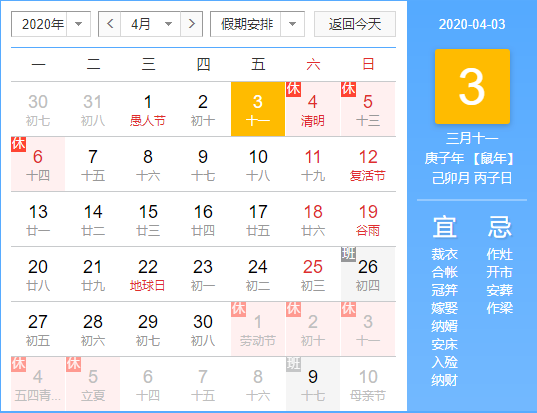Click the large yellow 3 date tile

[472, 86]
